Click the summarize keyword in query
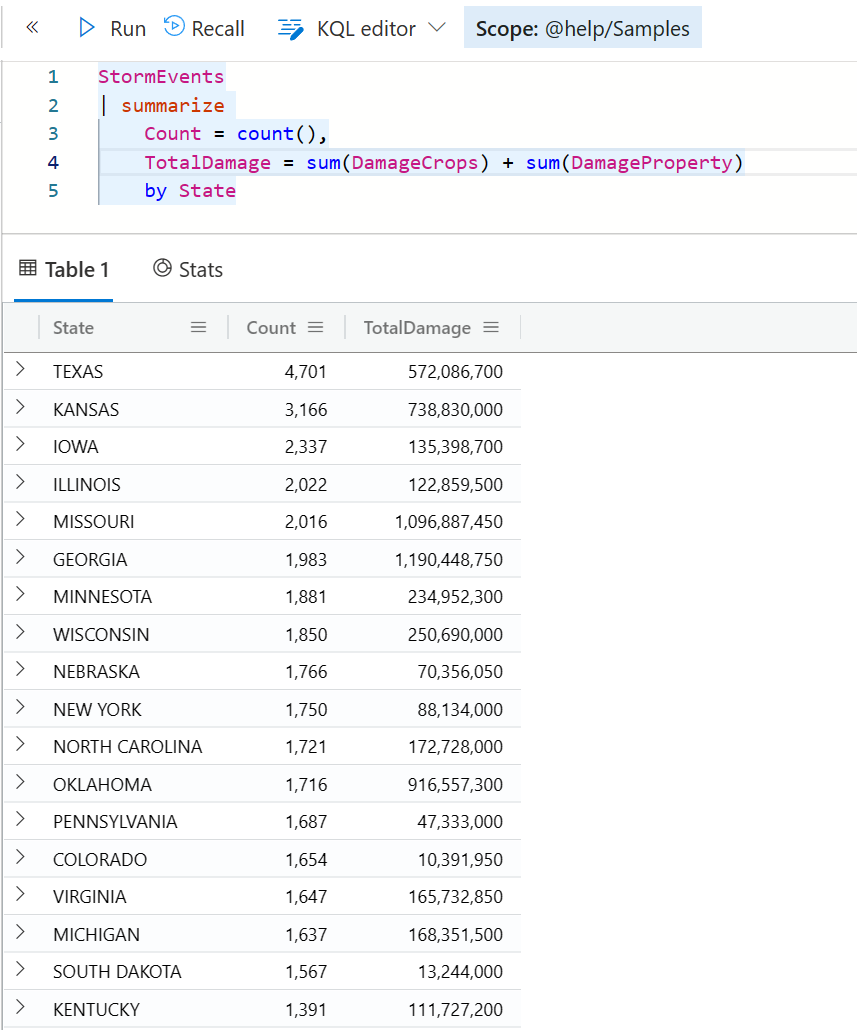The height and width of the screenshot is (1030, 857). pyautogui.click(x=173, y=106)
